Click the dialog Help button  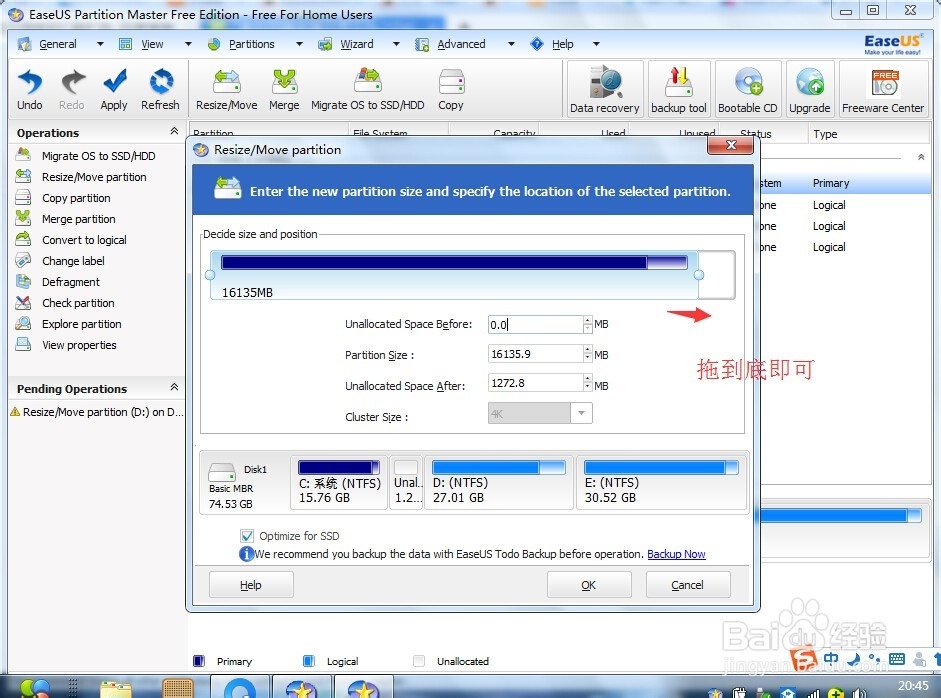tap(251, 585)
